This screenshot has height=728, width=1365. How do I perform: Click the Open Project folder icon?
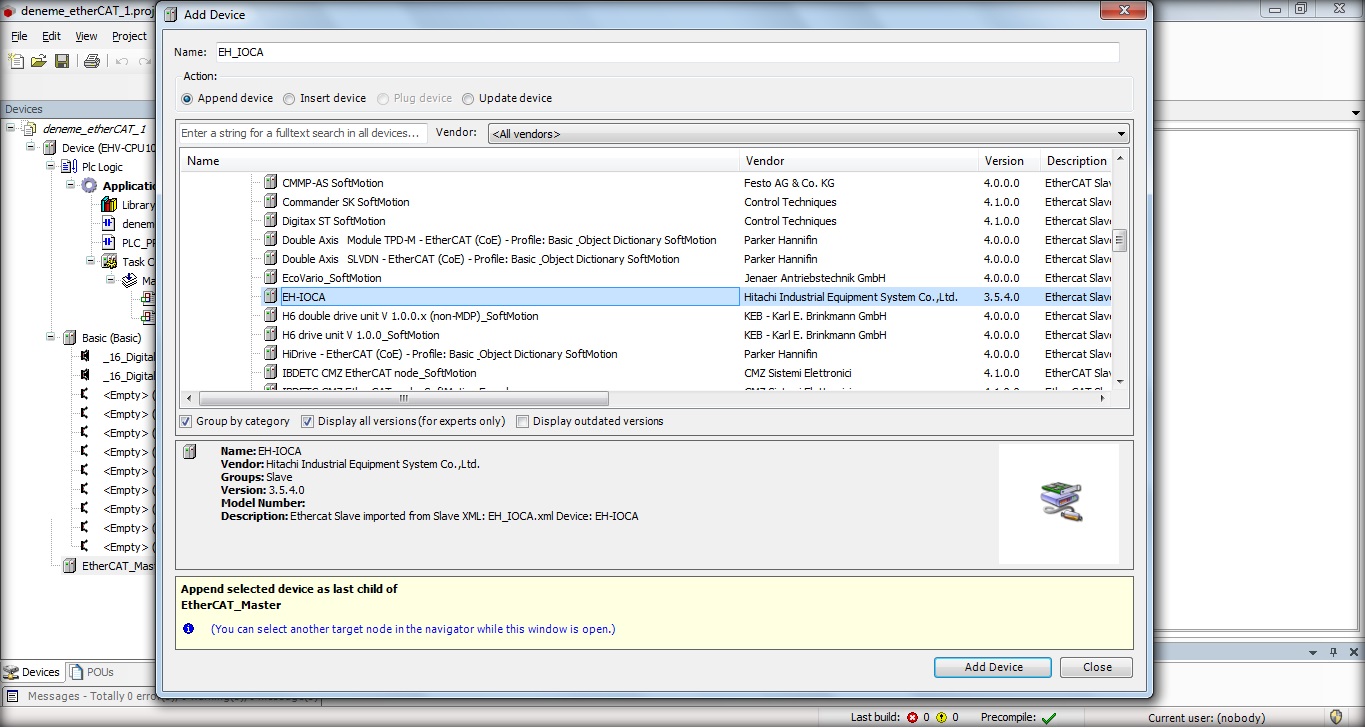[39, 61]
